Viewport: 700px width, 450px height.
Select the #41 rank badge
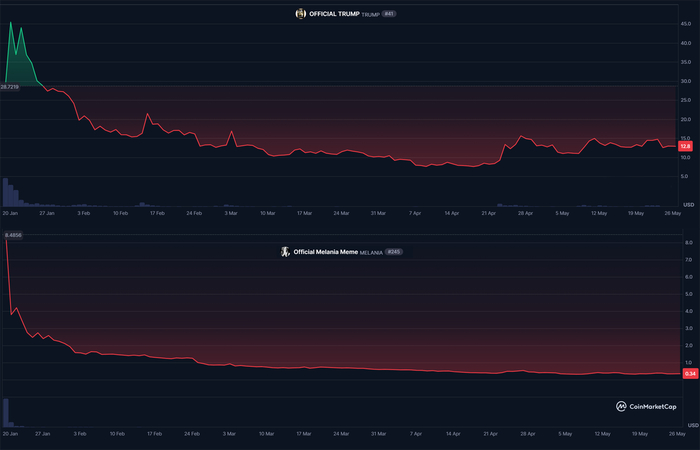(391, 13)
